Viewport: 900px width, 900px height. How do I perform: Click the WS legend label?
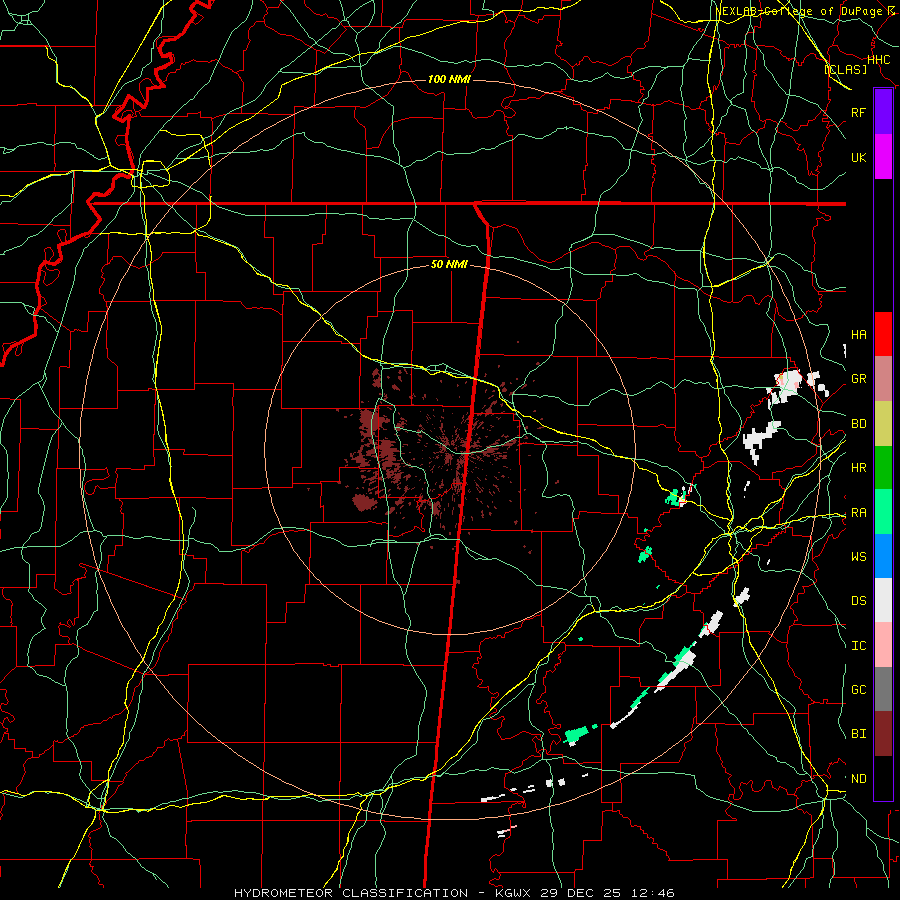tap(858, 557)
